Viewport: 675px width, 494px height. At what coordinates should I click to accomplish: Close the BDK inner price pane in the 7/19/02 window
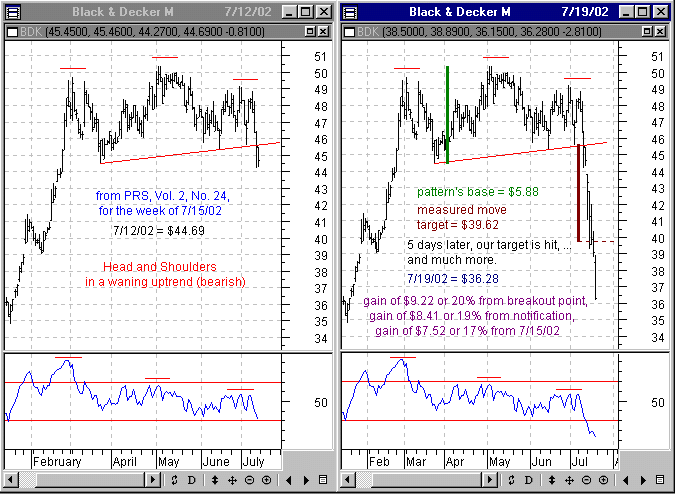(660, 31)
